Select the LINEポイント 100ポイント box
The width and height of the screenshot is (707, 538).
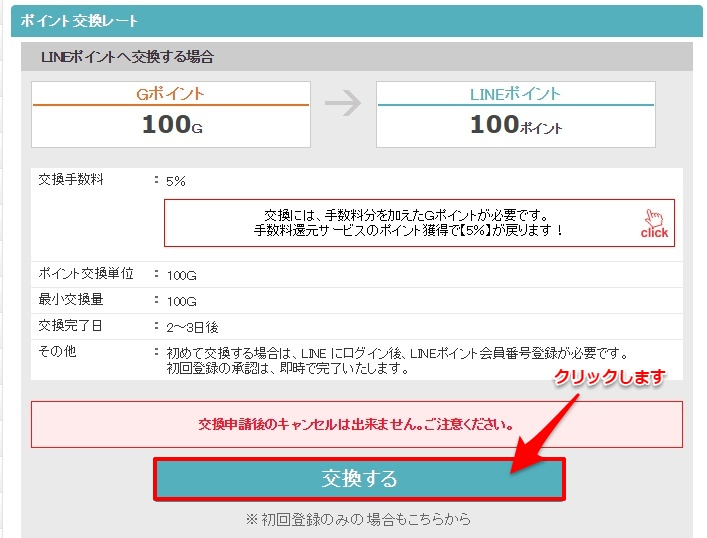[x=516, y=114]
